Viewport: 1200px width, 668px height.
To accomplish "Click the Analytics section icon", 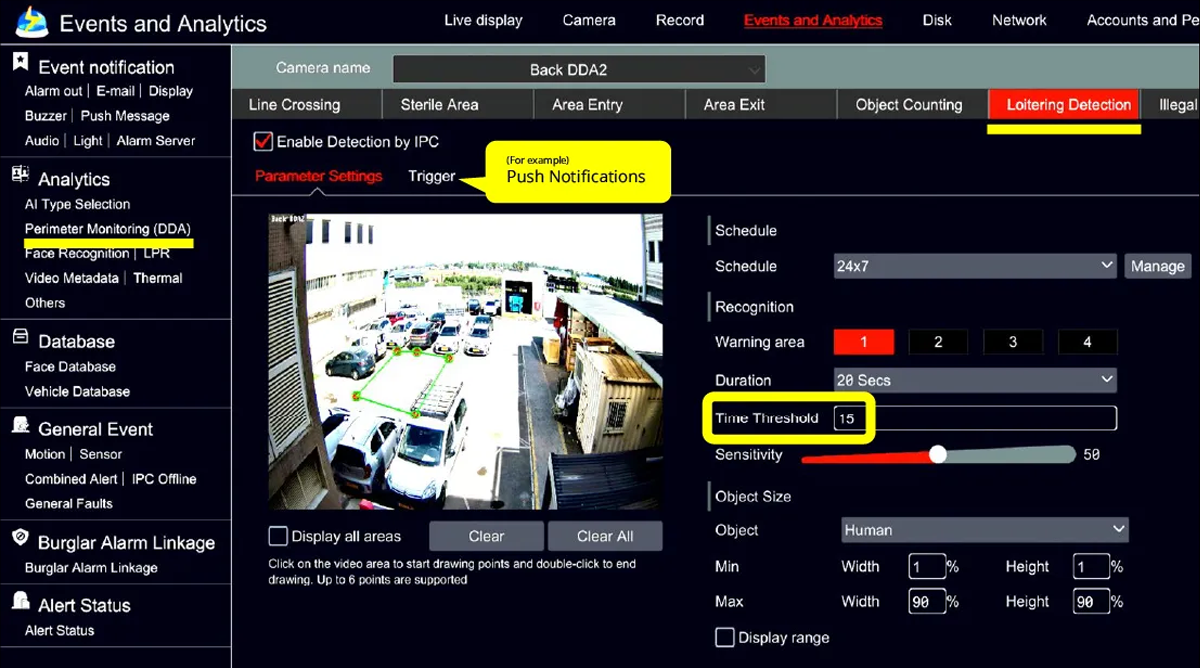I will (20, 175).
